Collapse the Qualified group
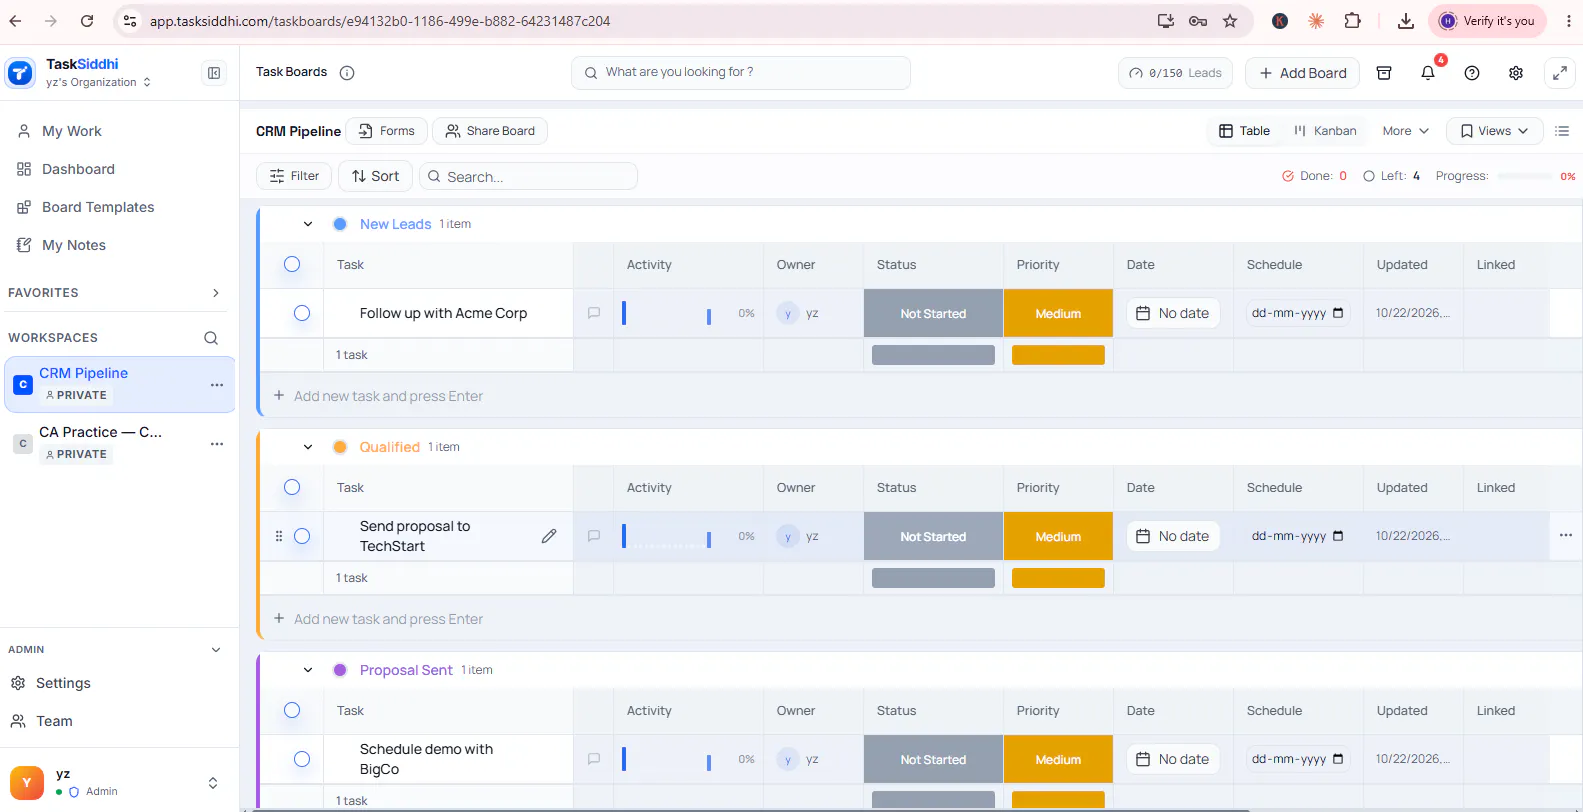Viewport: 1583px width, 812px height. pos(308,447)
